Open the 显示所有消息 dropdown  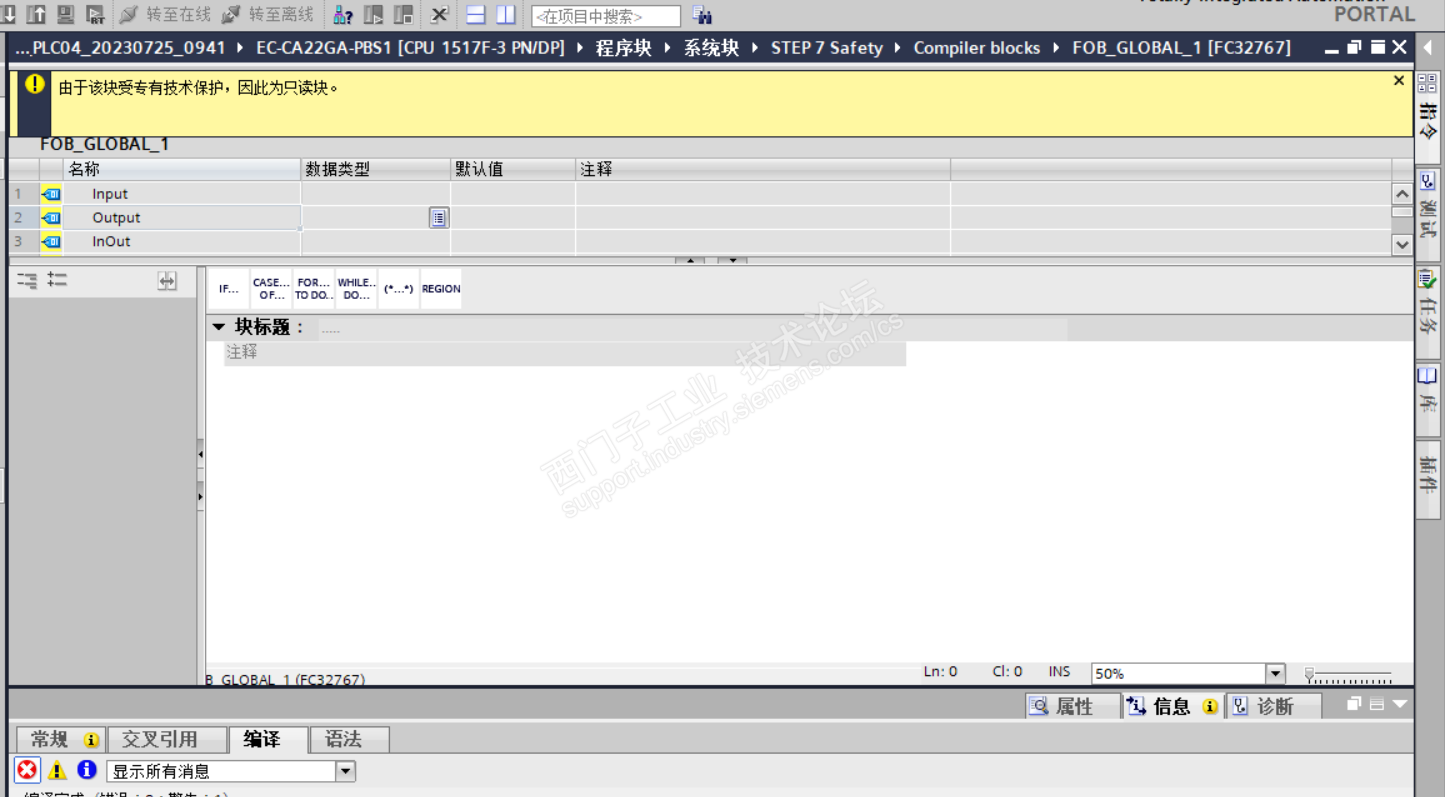tap(345, 771)
